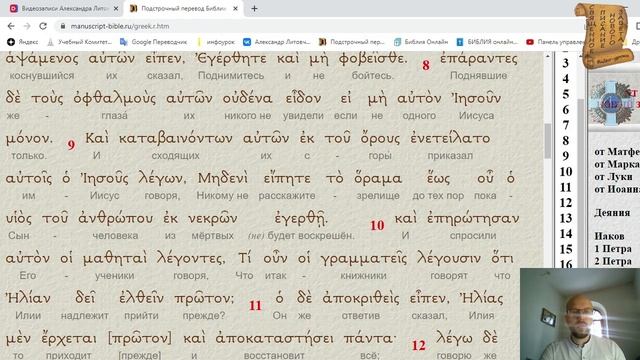The image size is (640, 360).
Task: Click the VK favicon icon
Action: pyautogui.click(x=247, y=42)
